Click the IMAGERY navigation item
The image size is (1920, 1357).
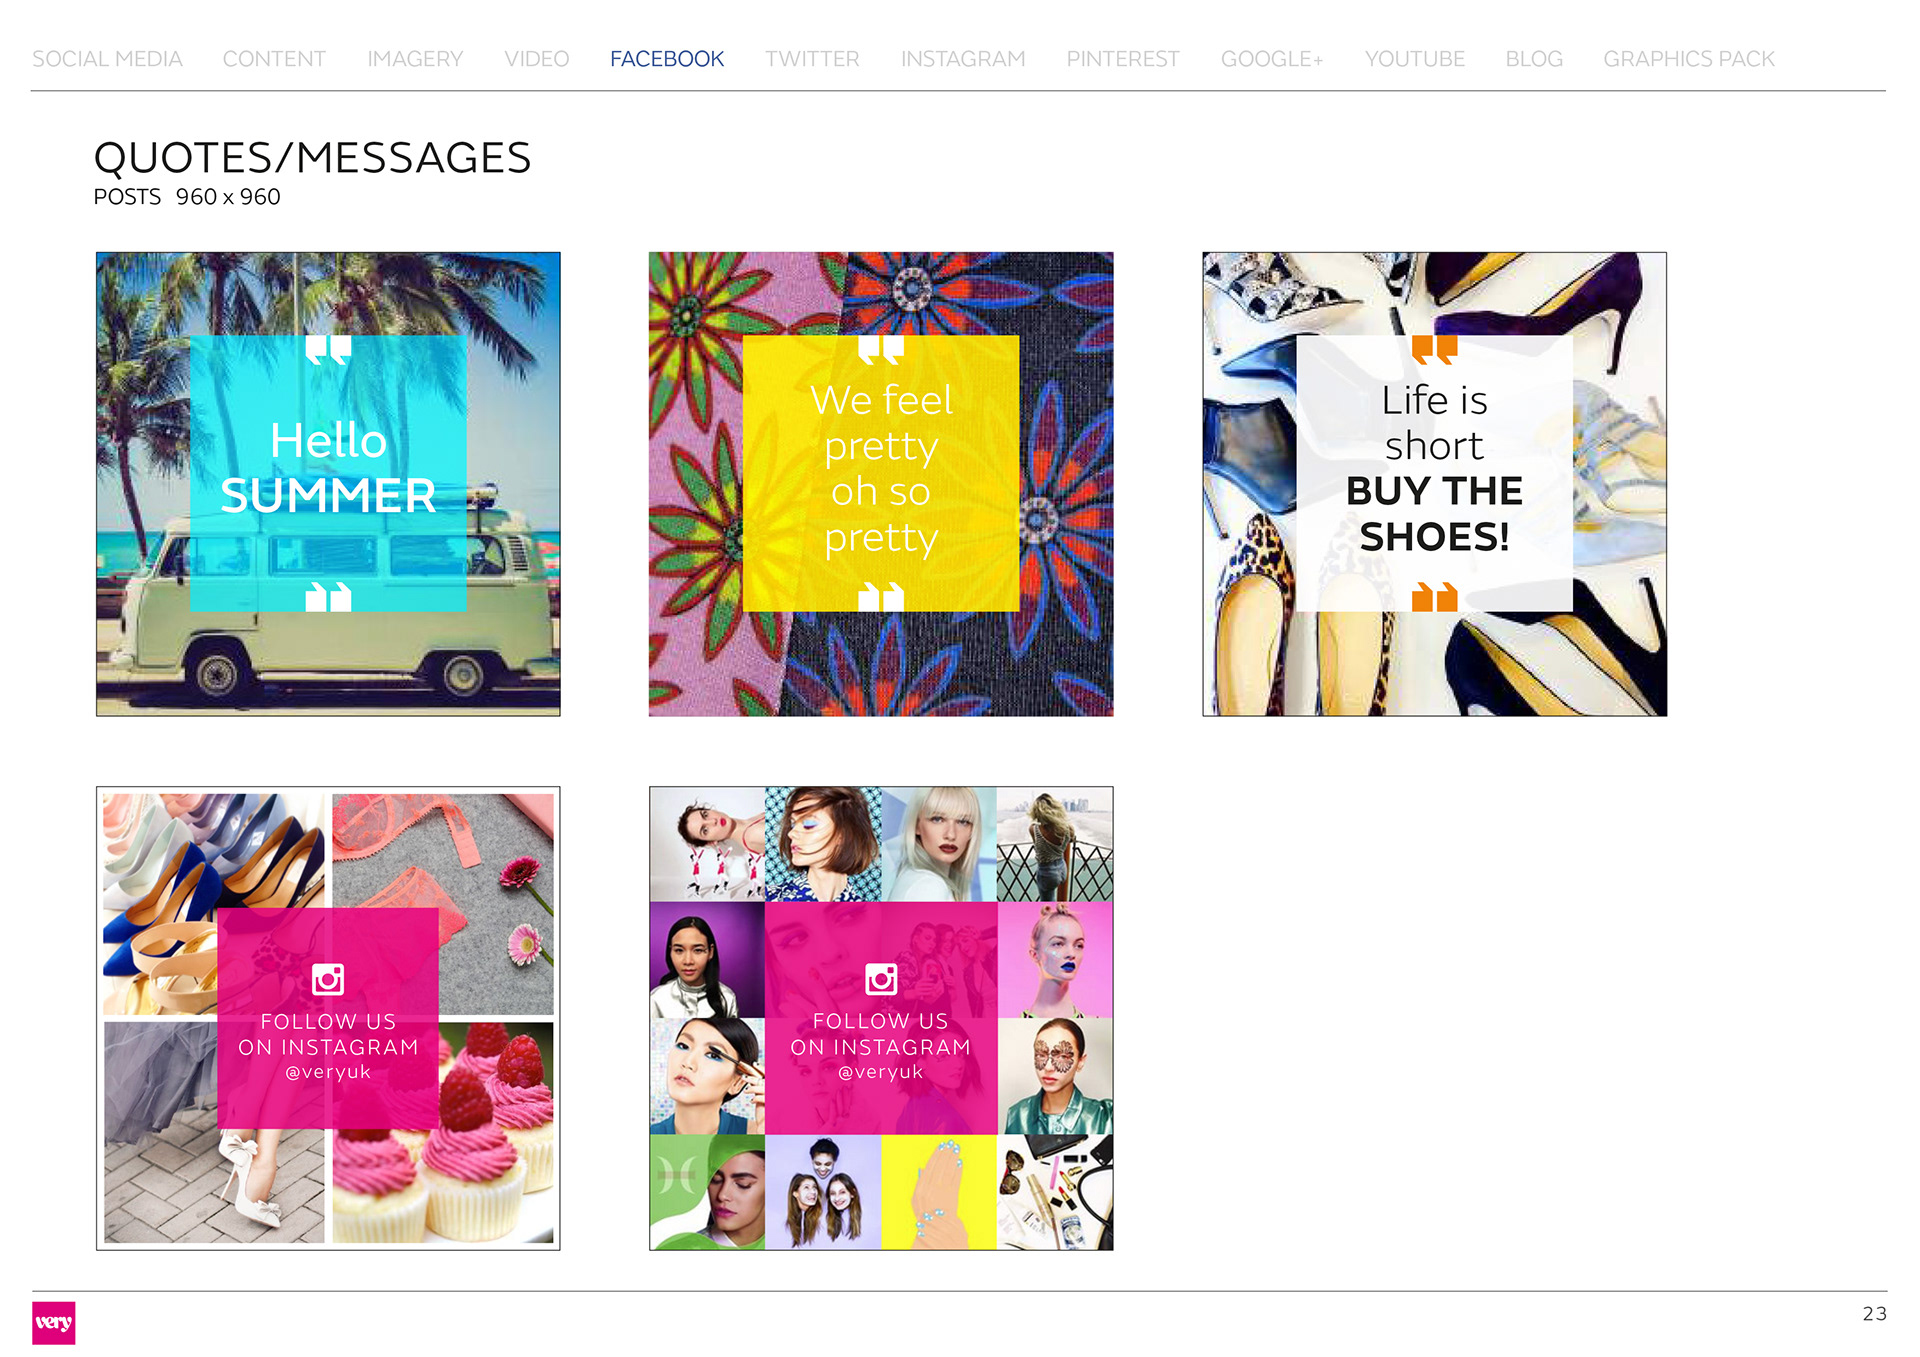(x=415, y=59)
